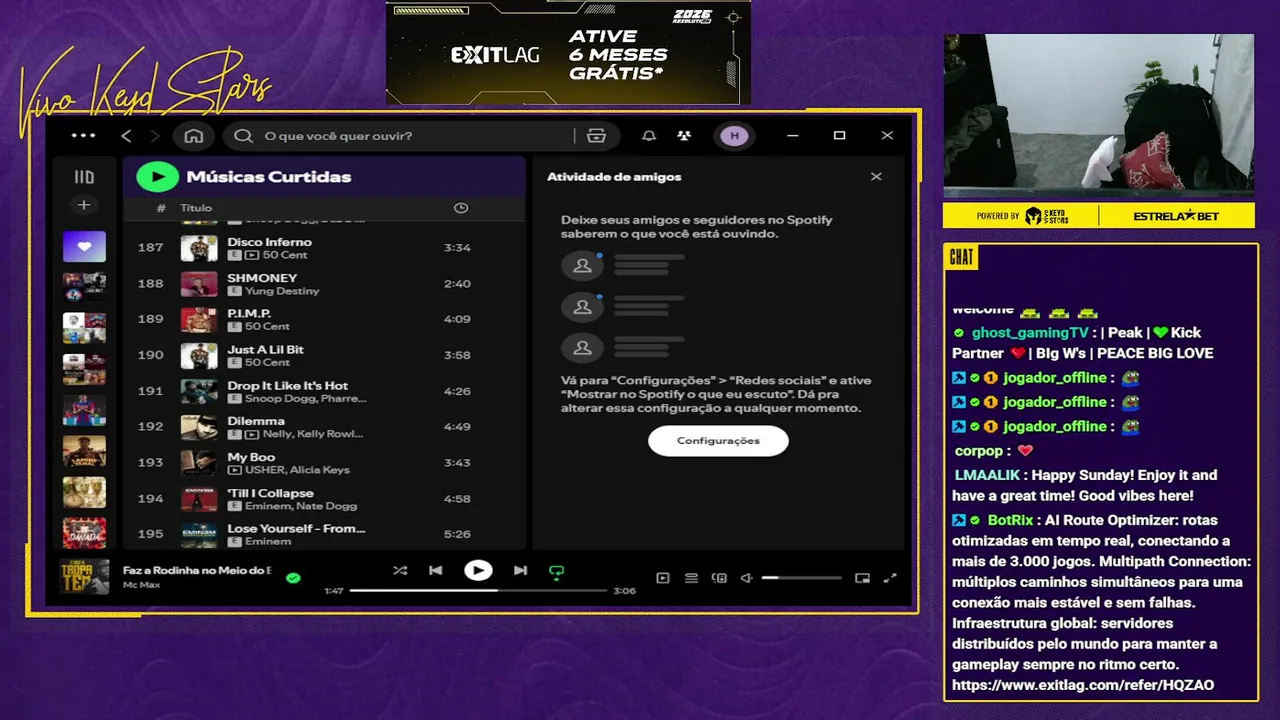Image resolution: width=1280 pixels, height=720 pixels.
Task: Open the three-dots menu in Spotify
Action: 84,136
